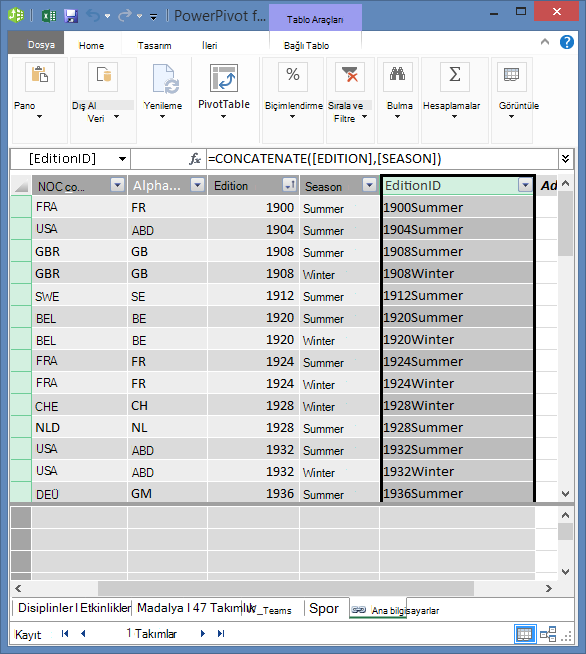Viewport: 586px width, 654px height.
Task: Switch to the Excel workbook icon
Action: point(49,16)
